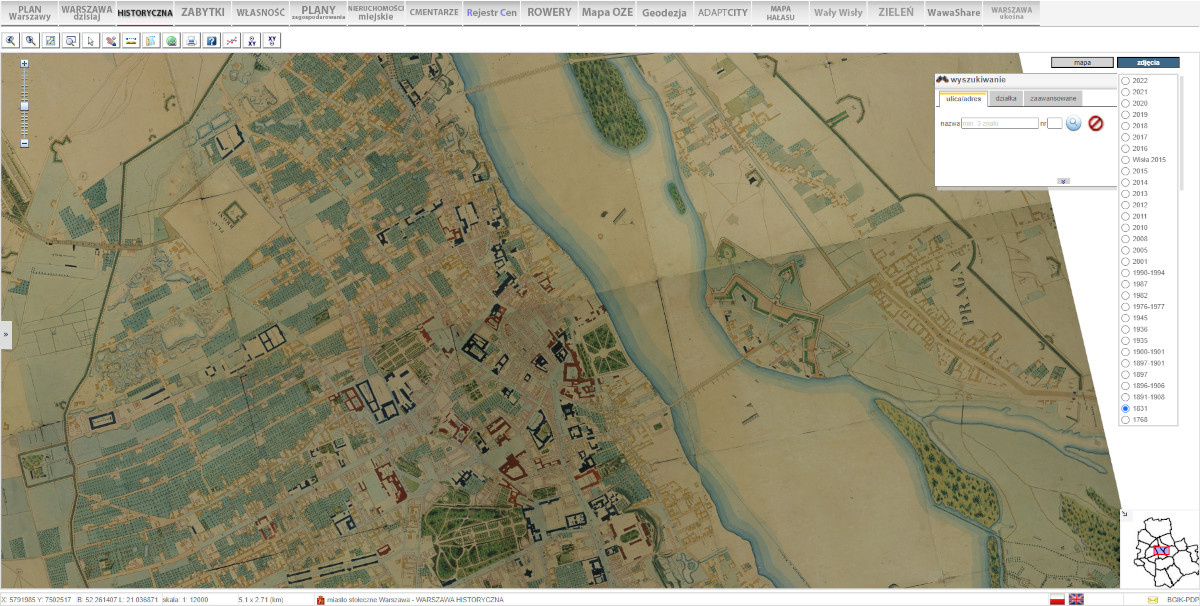Viewport: 1200px width, 606px height.
Task: Click the green globe icon
Action: pos(171,41)
